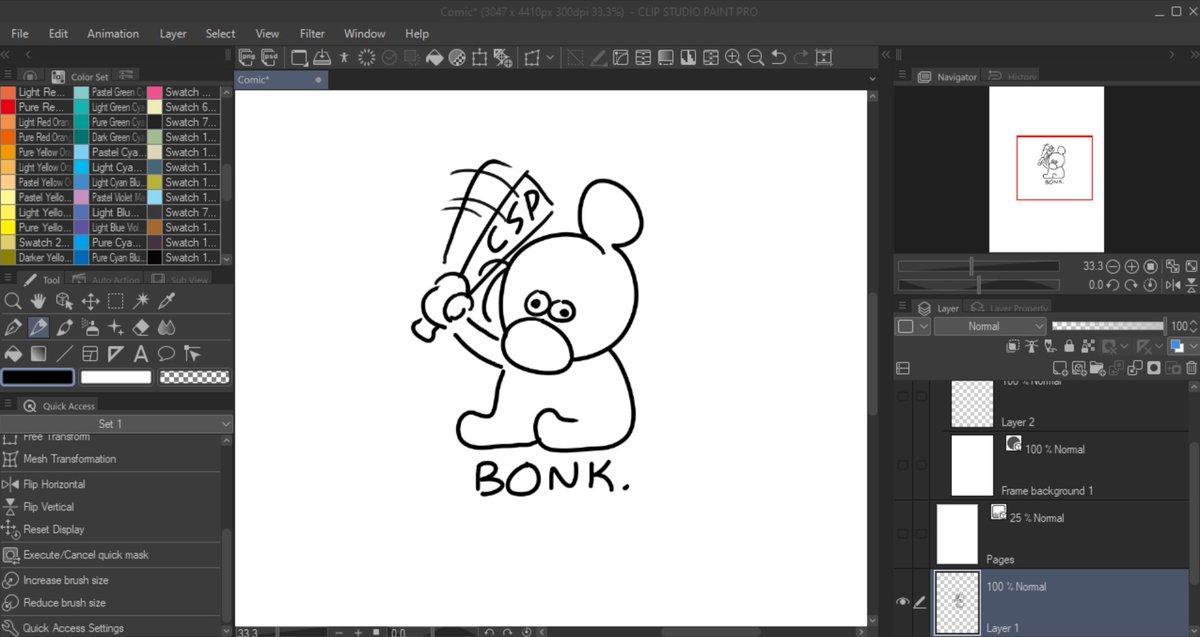
Task: Select the Auto select magic wand tool
Action: pos(142,301)
